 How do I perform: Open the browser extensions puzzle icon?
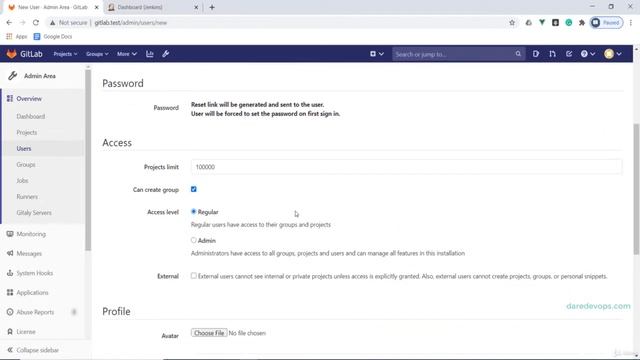point(582,23)
